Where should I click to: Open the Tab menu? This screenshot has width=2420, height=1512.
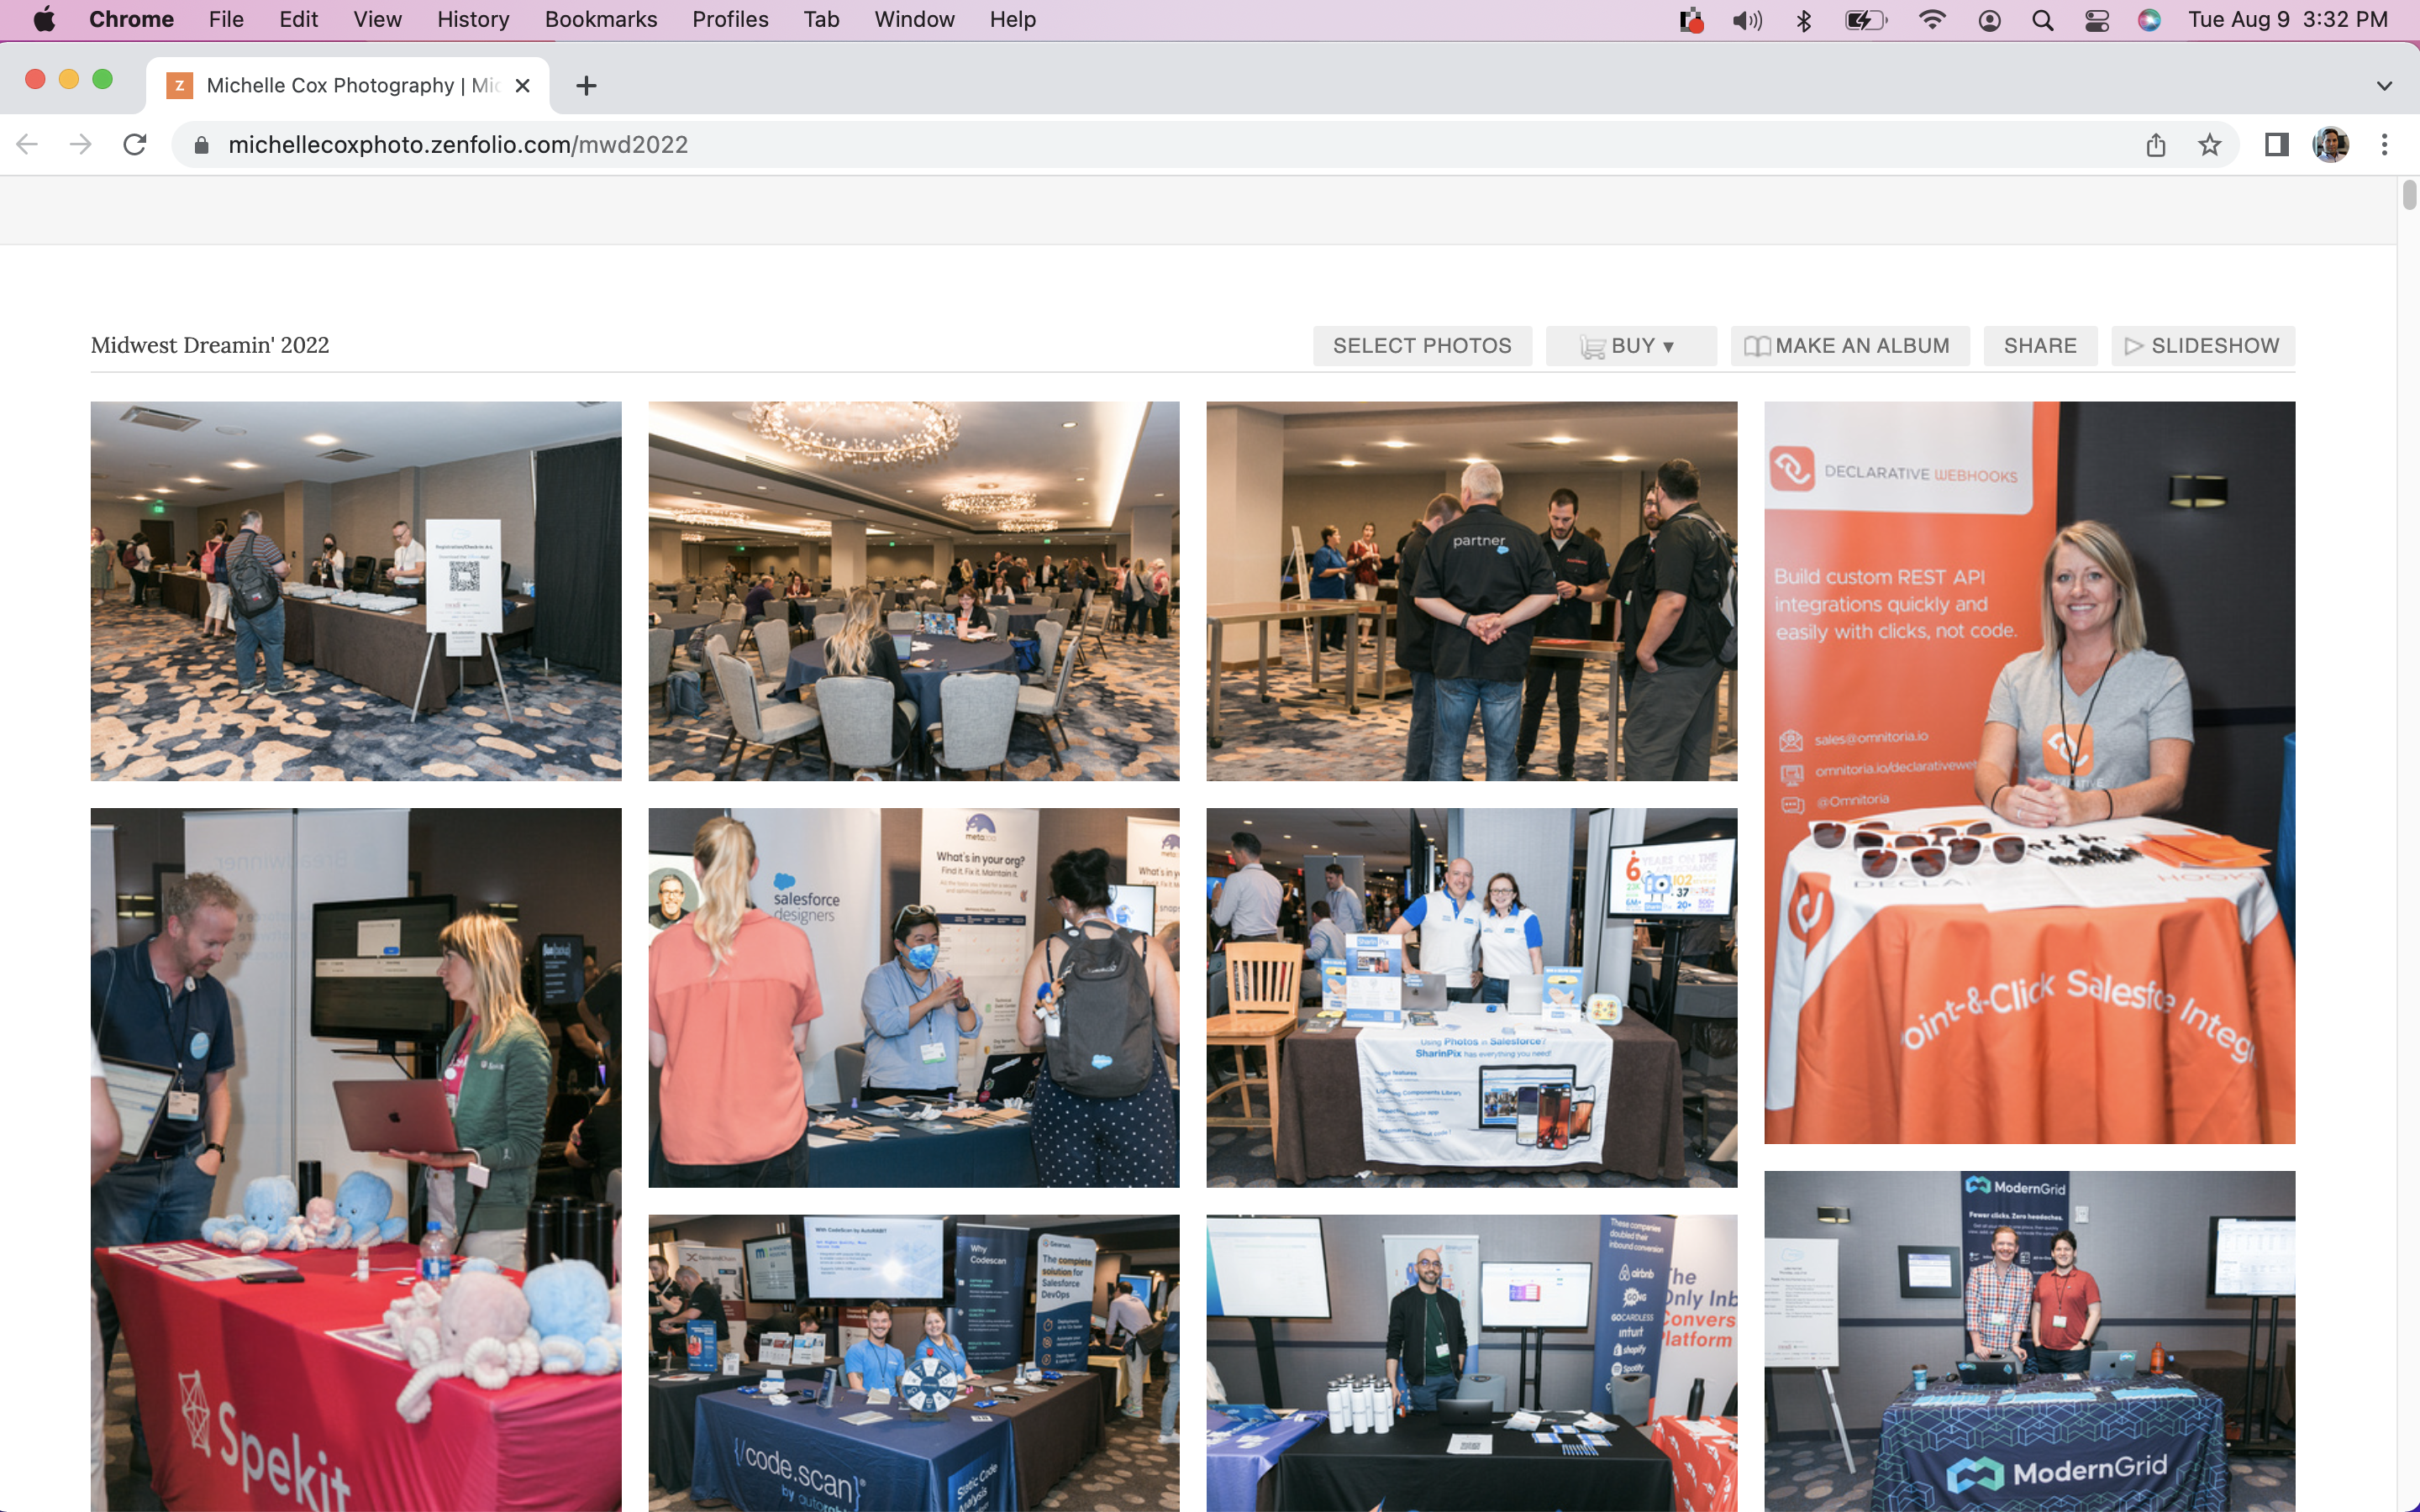tap(821, 20)
